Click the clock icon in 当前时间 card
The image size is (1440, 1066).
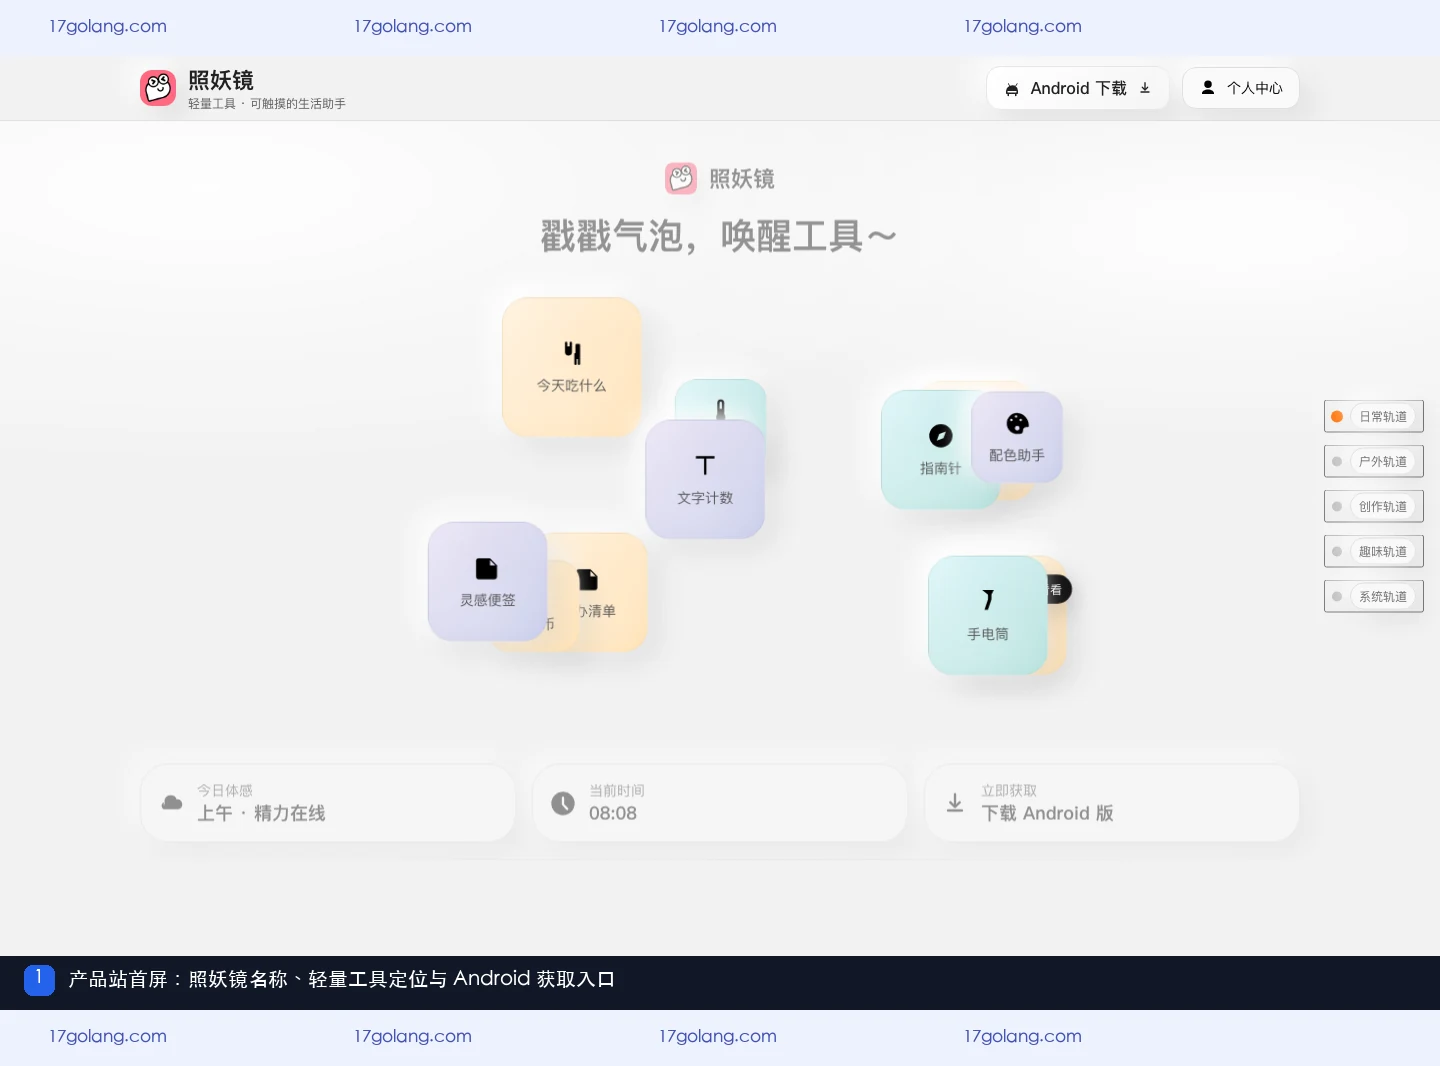click(x=563, y=803)
